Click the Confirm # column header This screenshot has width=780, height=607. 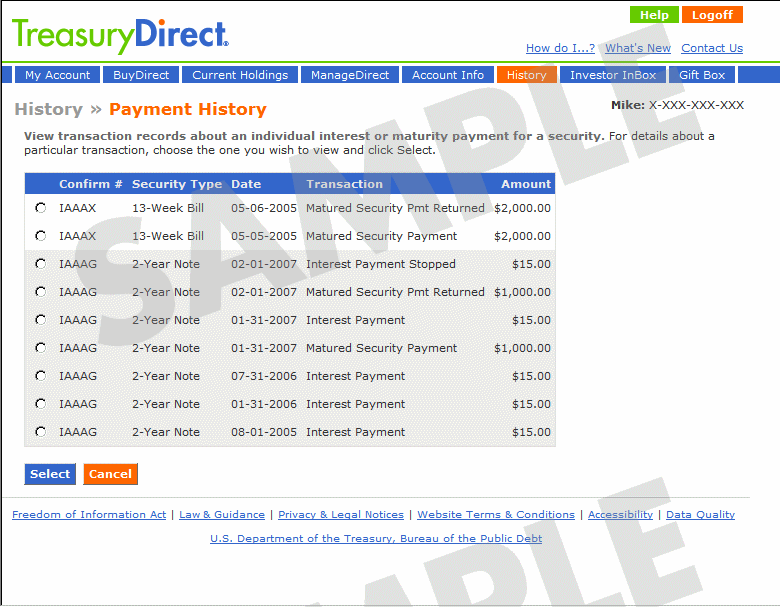click(91, 184)
